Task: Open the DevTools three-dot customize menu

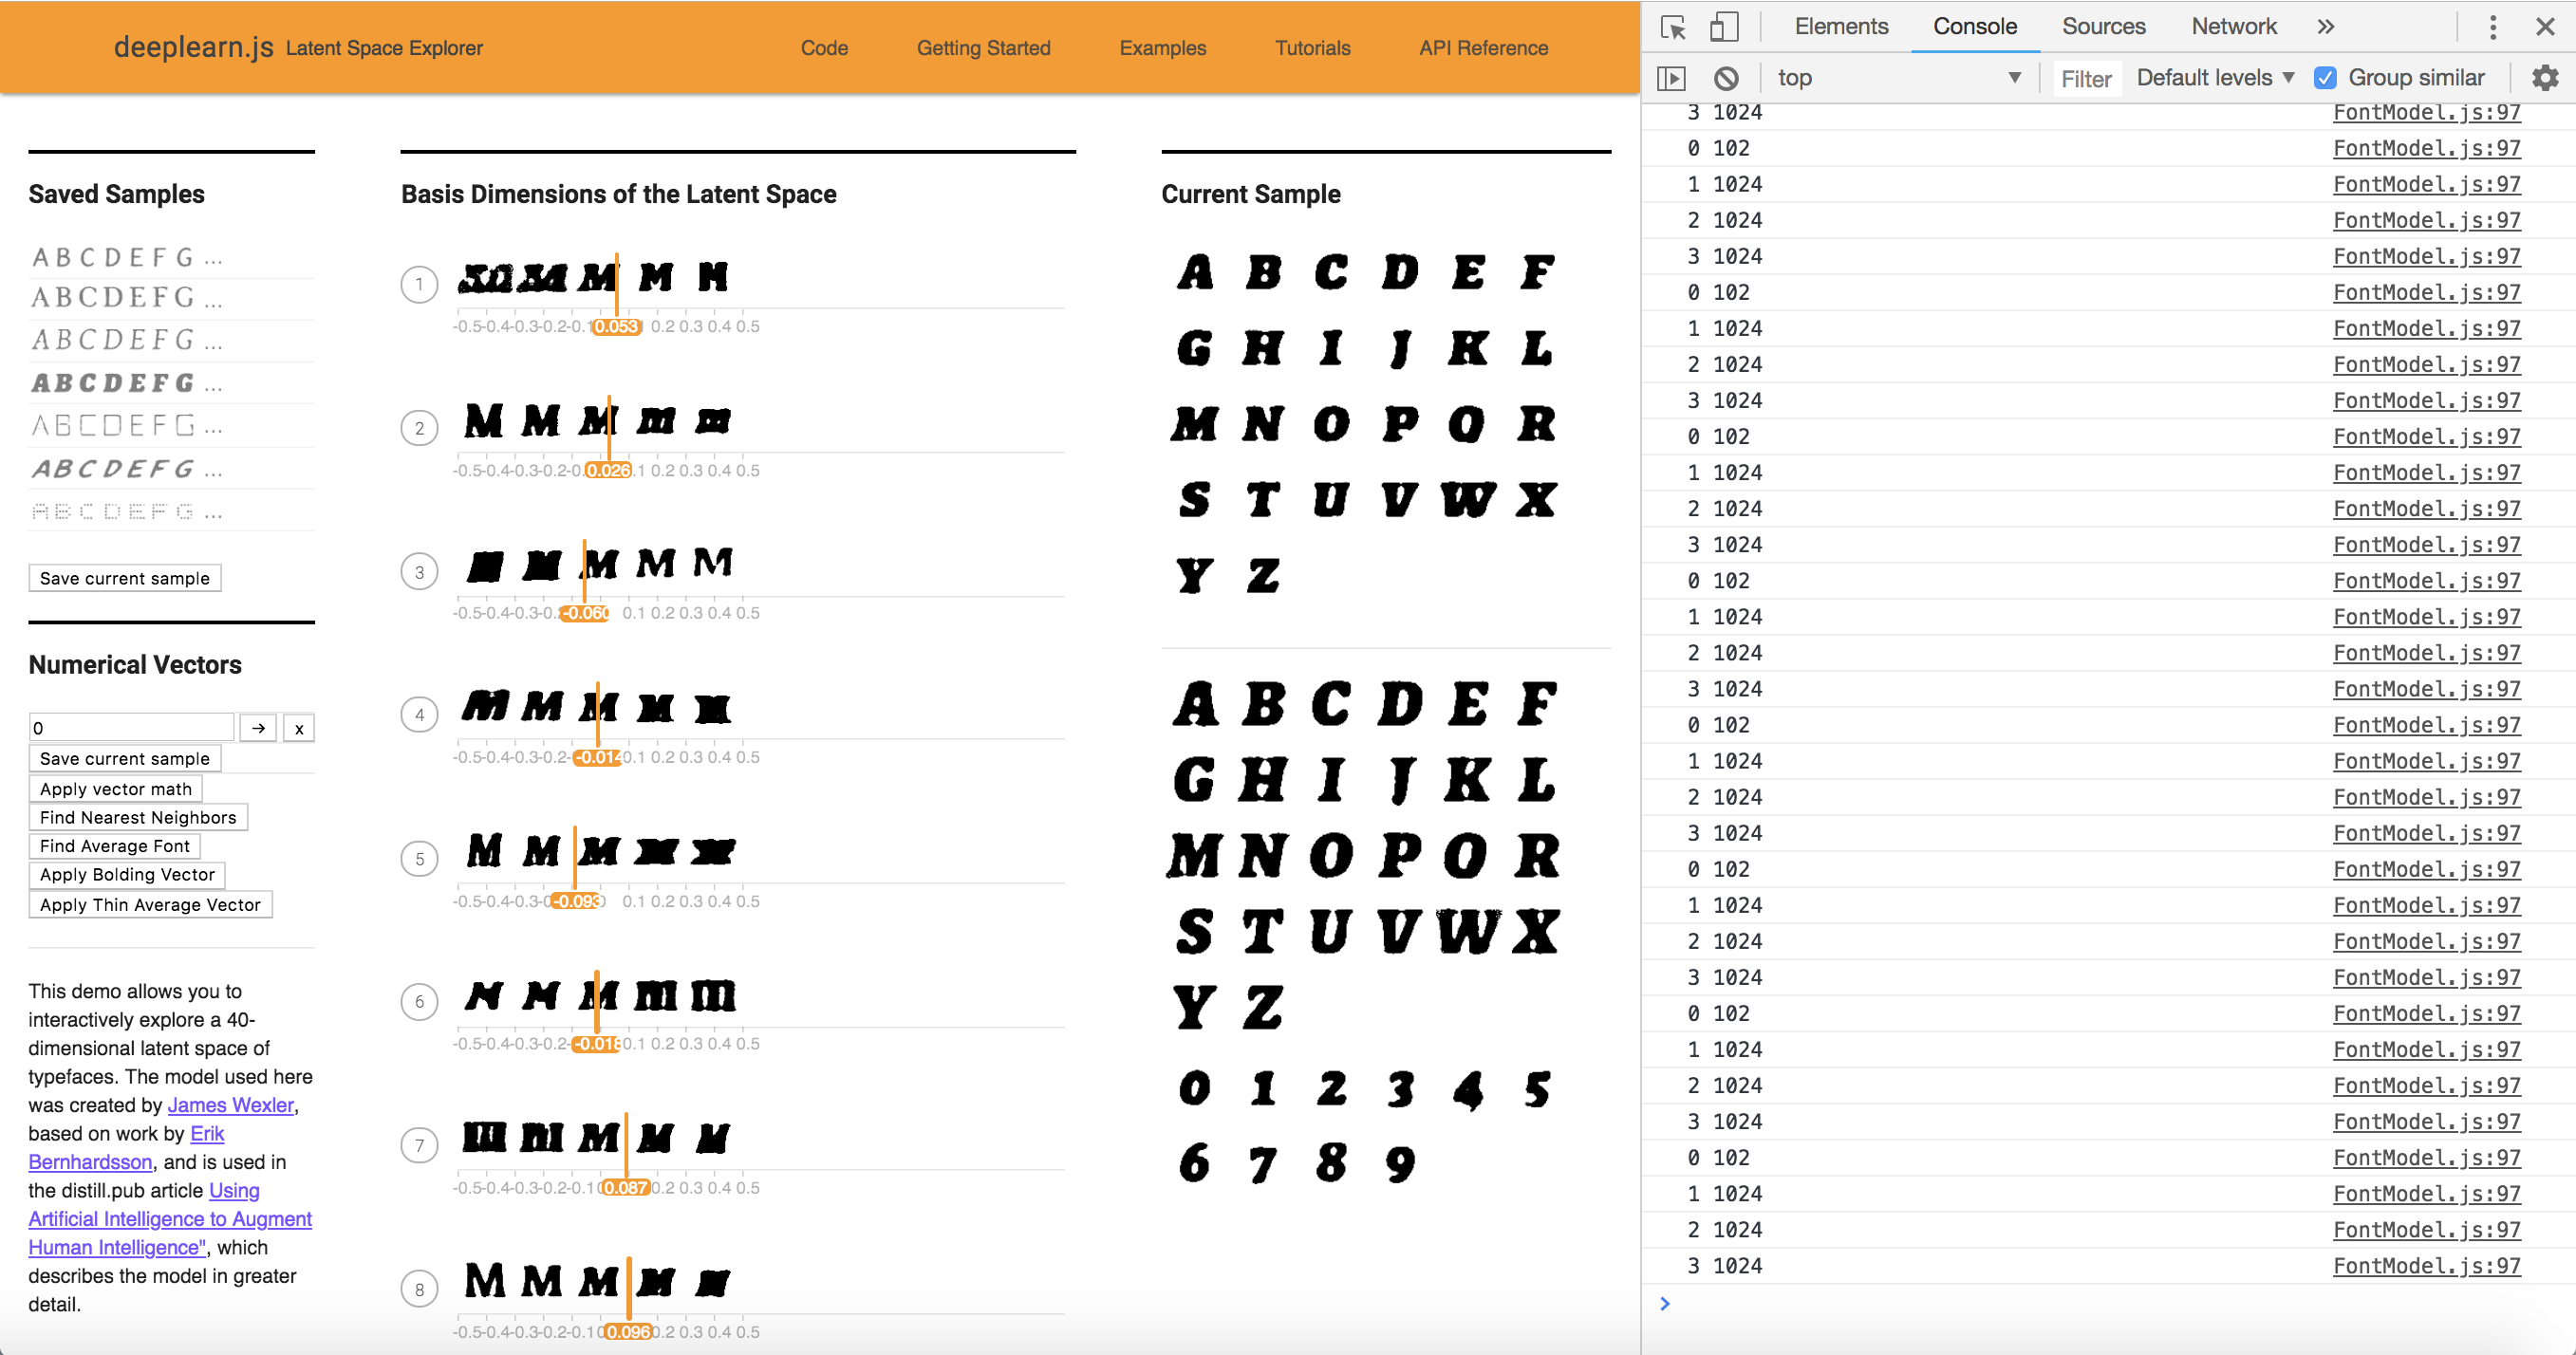Action: tap(2492, 27)
